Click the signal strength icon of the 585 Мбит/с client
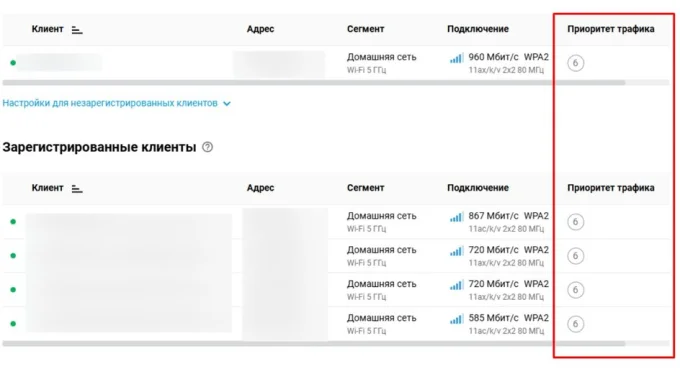680x382 pixels. pyautogui.click(x=456, y=319)
